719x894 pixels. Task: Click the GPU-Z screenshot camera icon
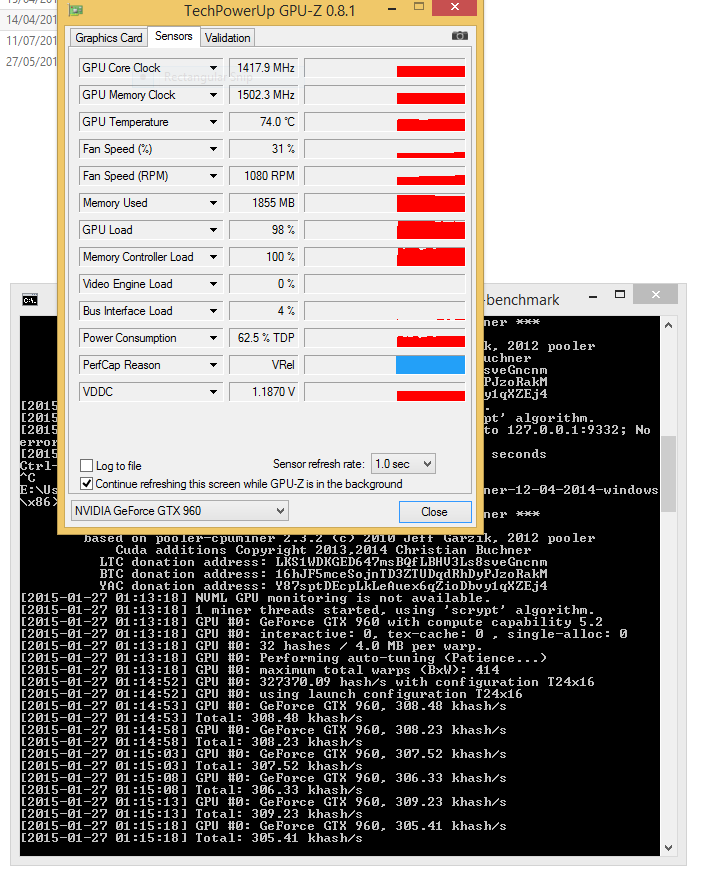pos(460,36)
